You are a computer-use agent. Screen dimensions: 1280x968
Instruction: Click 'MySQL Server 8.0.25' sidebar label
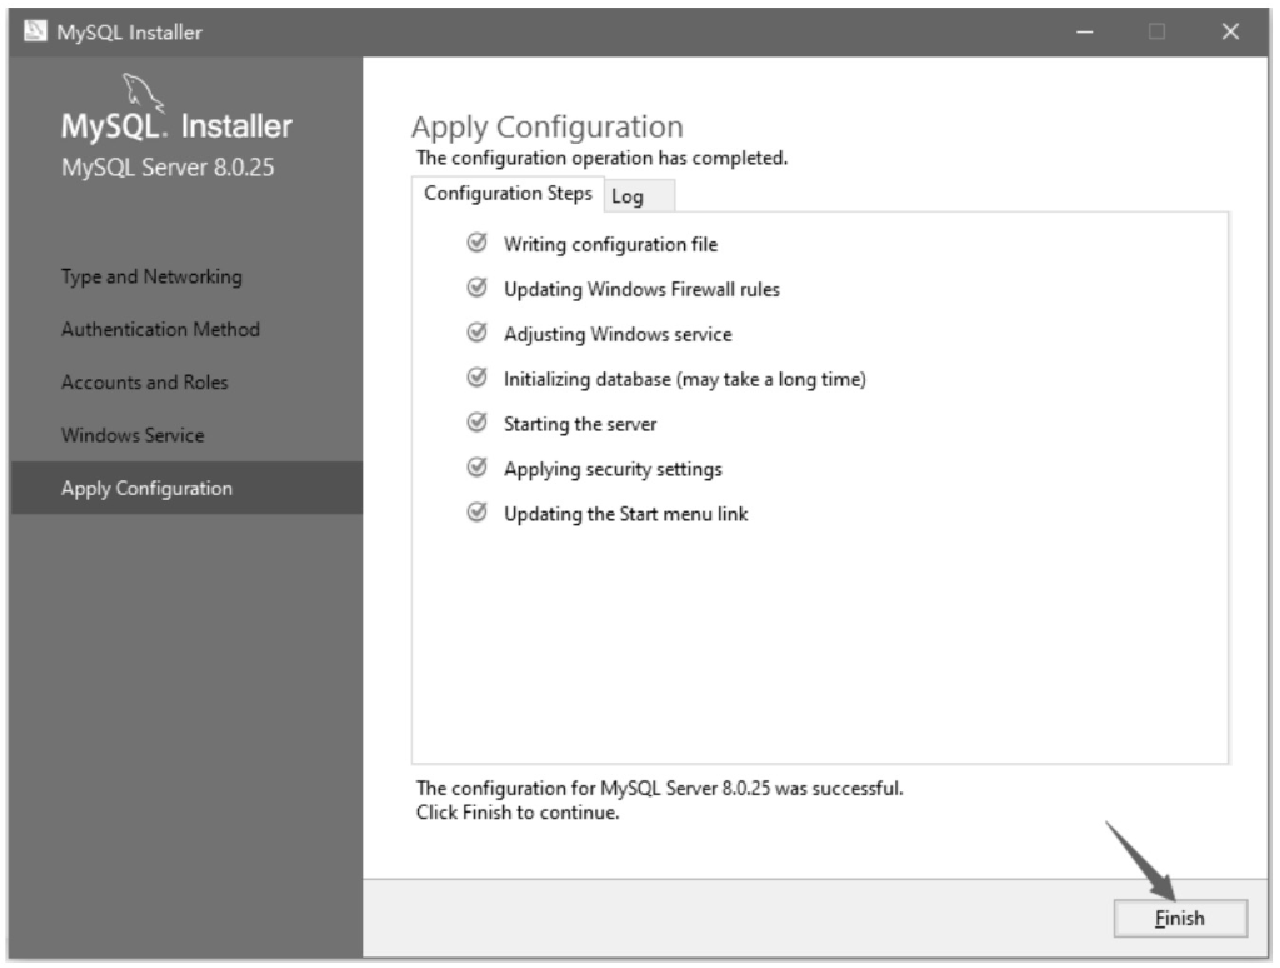click(x=168, y=167)
